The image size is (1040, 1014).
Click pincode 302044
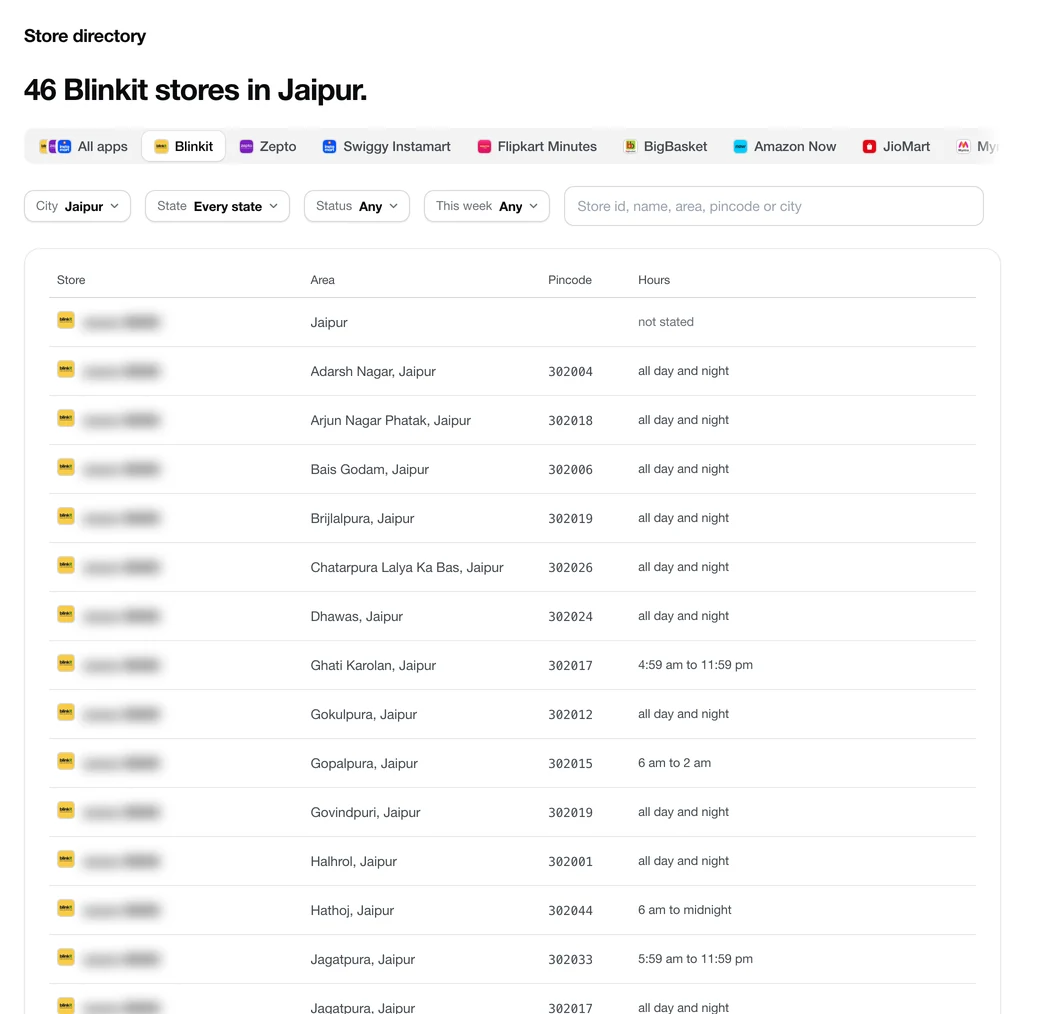(x=570, y=911)
